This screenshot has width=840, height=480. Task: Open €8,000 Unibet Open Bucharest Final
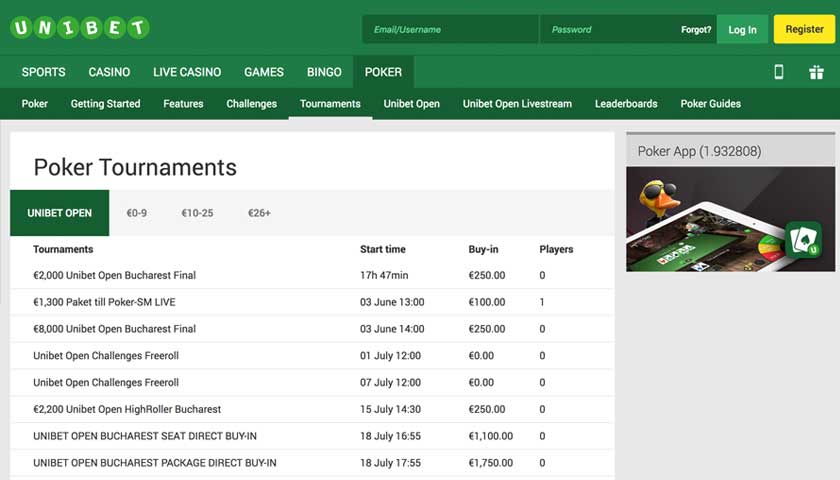click(115, 329)
